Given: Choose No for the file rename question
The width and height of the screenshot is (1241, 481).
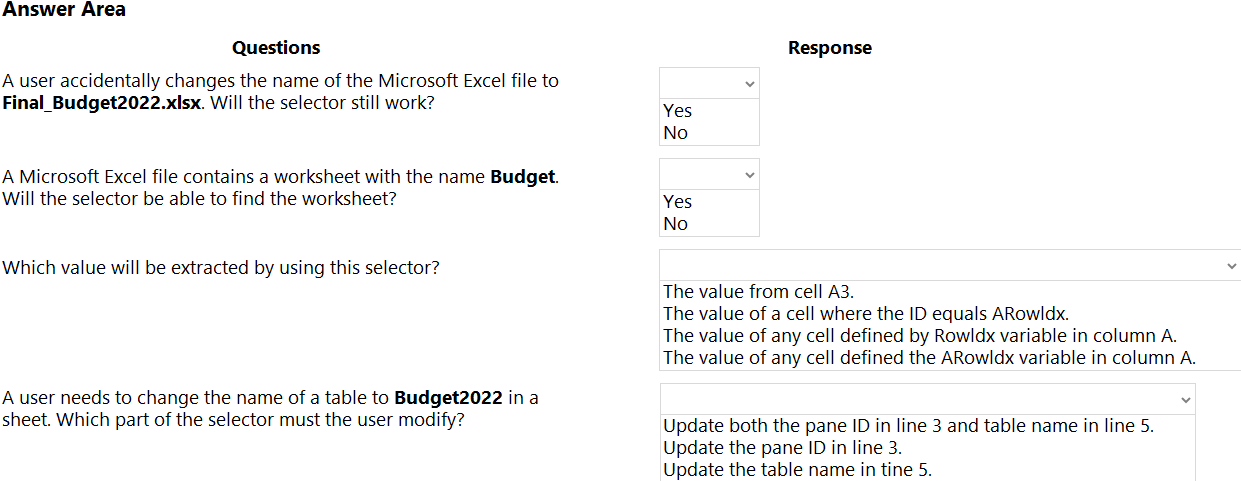Looking at the screenshot, I should (x=676, y=133).
